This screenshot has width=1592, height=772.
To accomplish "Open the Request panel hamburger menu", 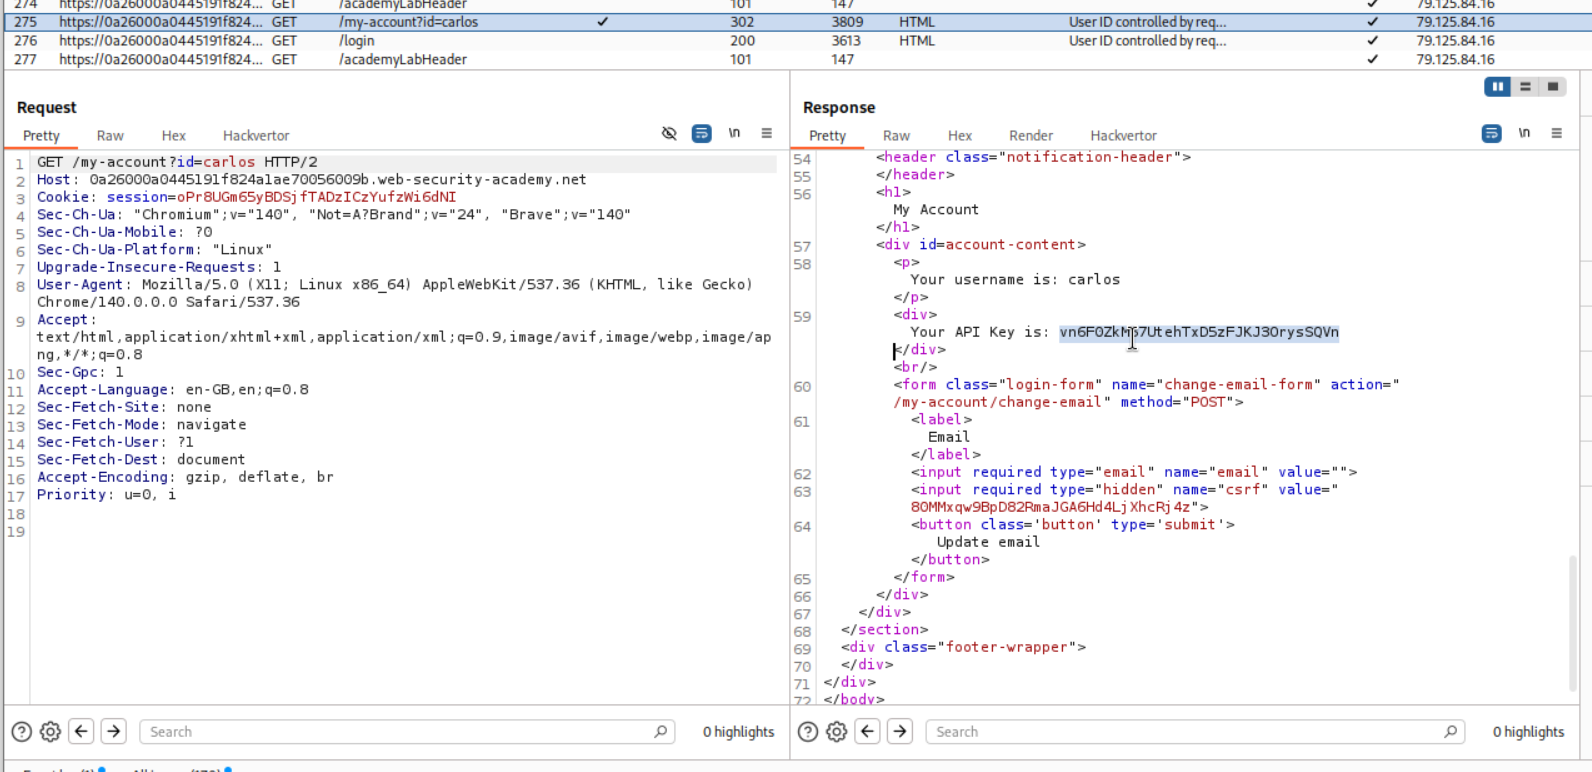I will point(767,133).
